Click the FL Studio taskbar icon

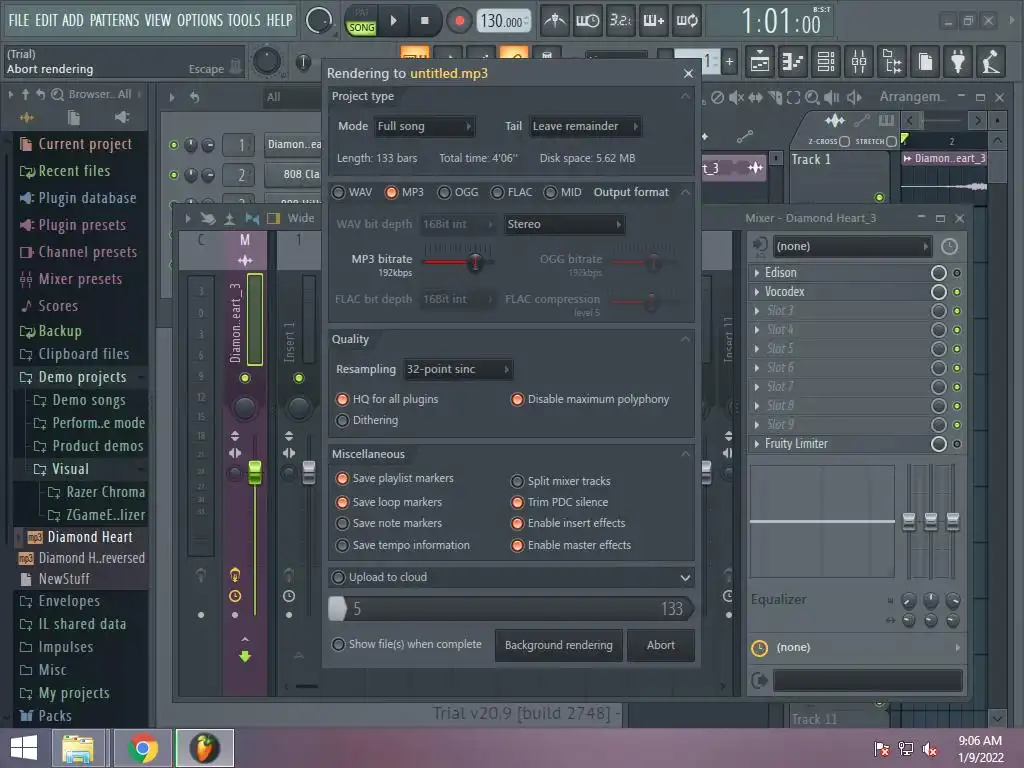click(x=204, y=748)
